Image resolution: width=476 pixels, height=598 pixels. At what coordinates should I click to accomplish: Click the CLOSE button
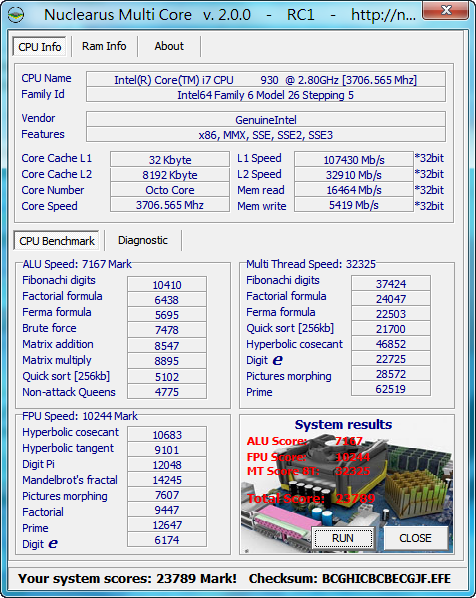pyautogui.click(x=415, y=538)
